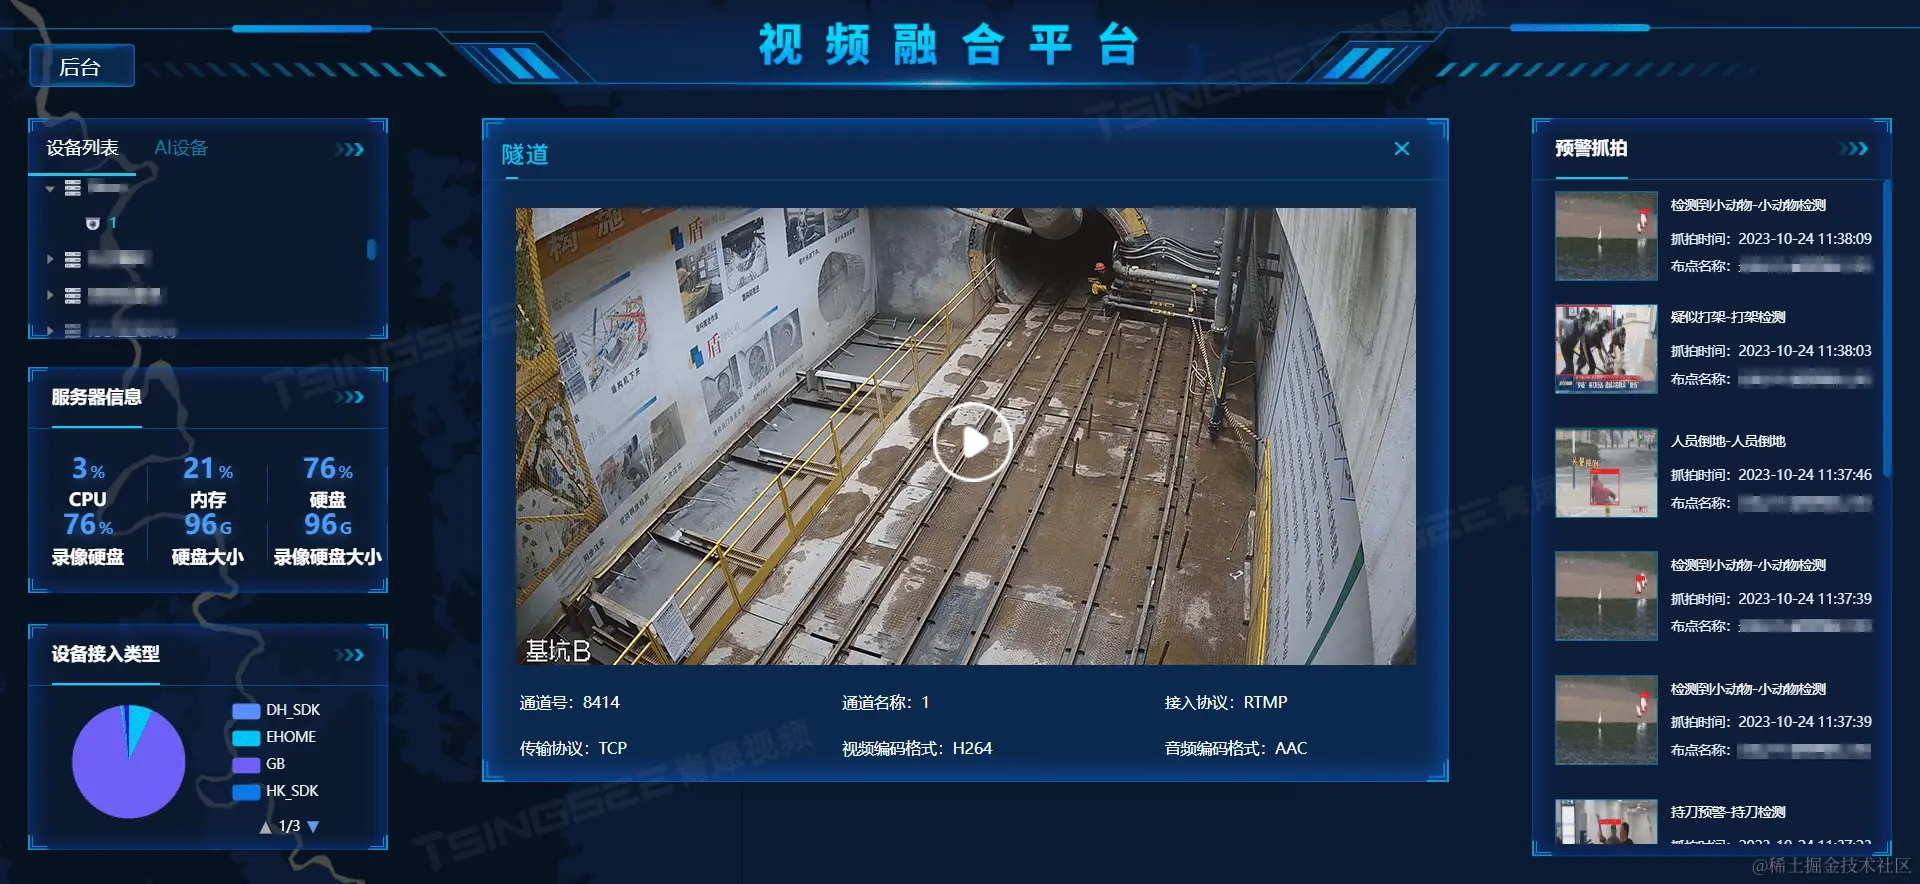This screenshot has width=1920, height=884.
Task: Open the 人员倒地 alert thumbnail
Action: coord(1606,473)
